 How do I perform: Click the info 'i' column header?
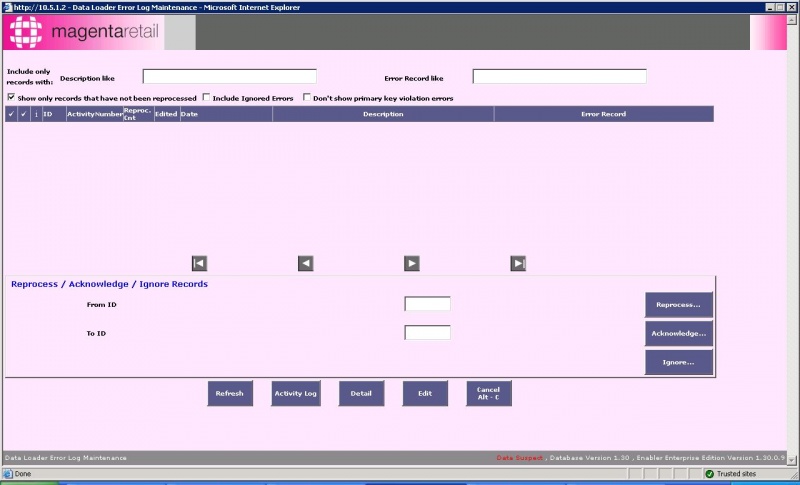(36, 114)
